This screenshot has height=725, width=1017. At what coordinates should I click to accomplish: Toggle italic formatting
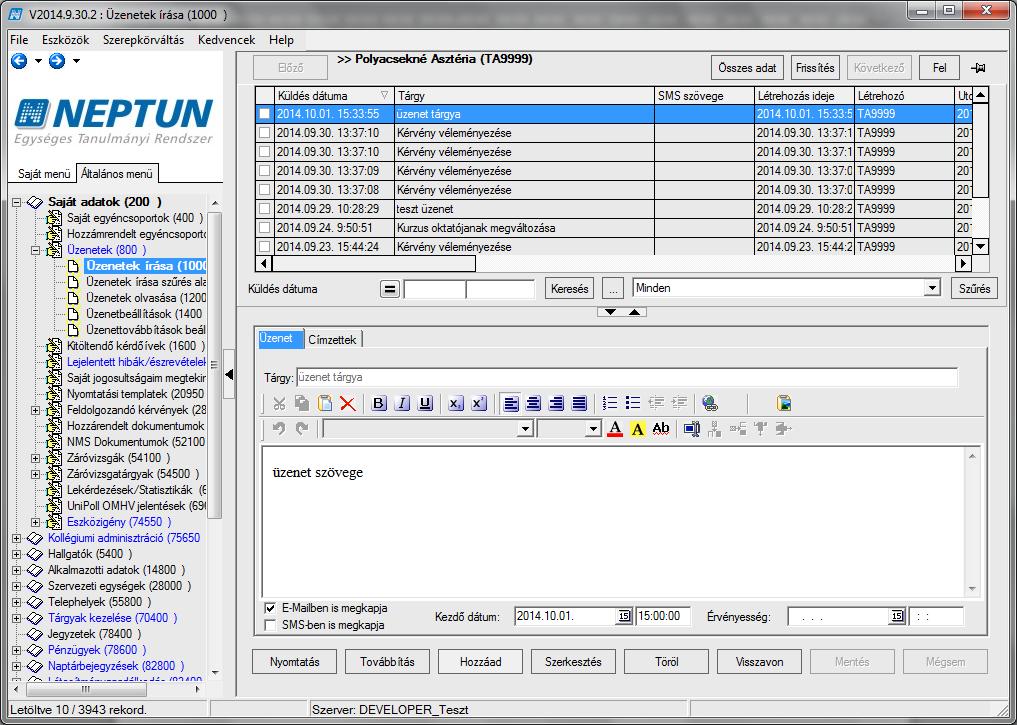point(402,403)
